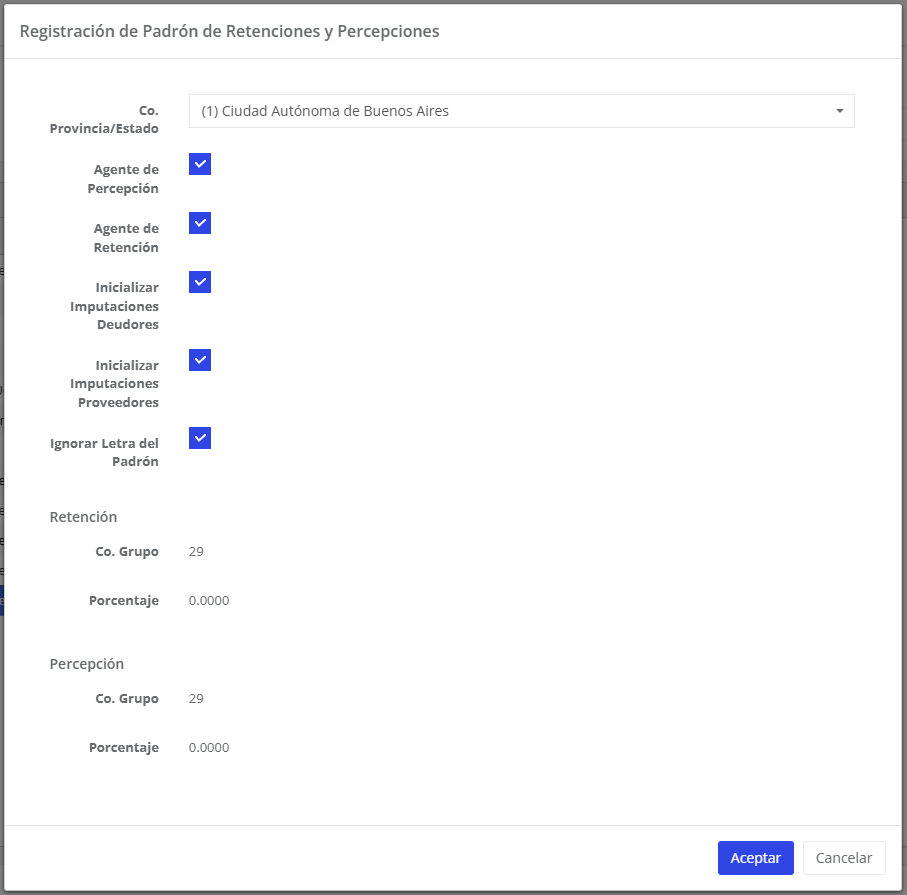This screenshot has height=895, width=907.
Task: Select the Retención Co. Grupo value
Action: pos(196,551)
